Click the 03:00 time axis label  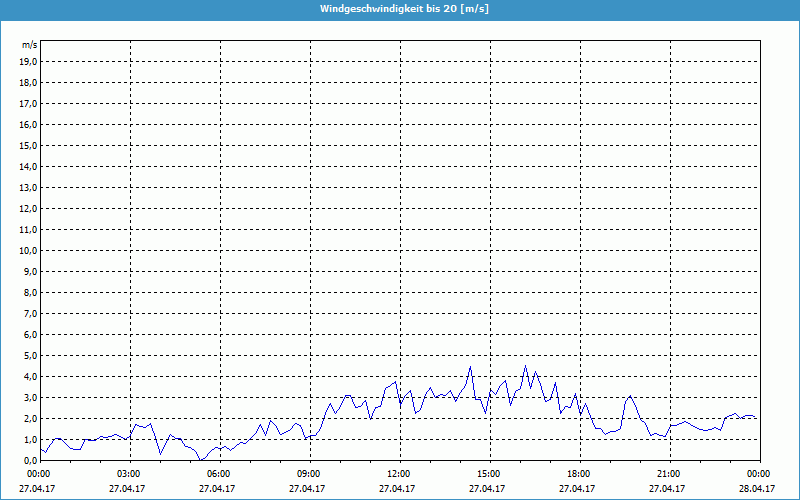tap(128, 473)
